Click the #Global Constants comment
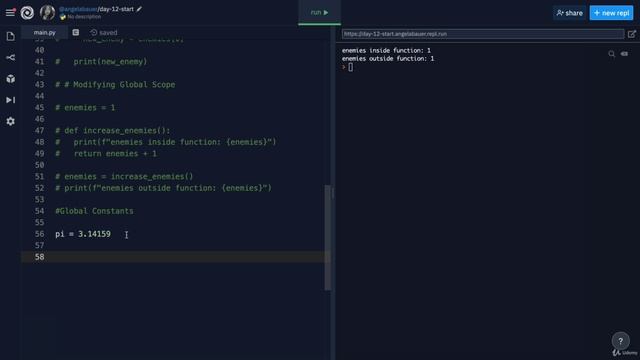Screen dimensions: 640x360 [x=94, y=211]
